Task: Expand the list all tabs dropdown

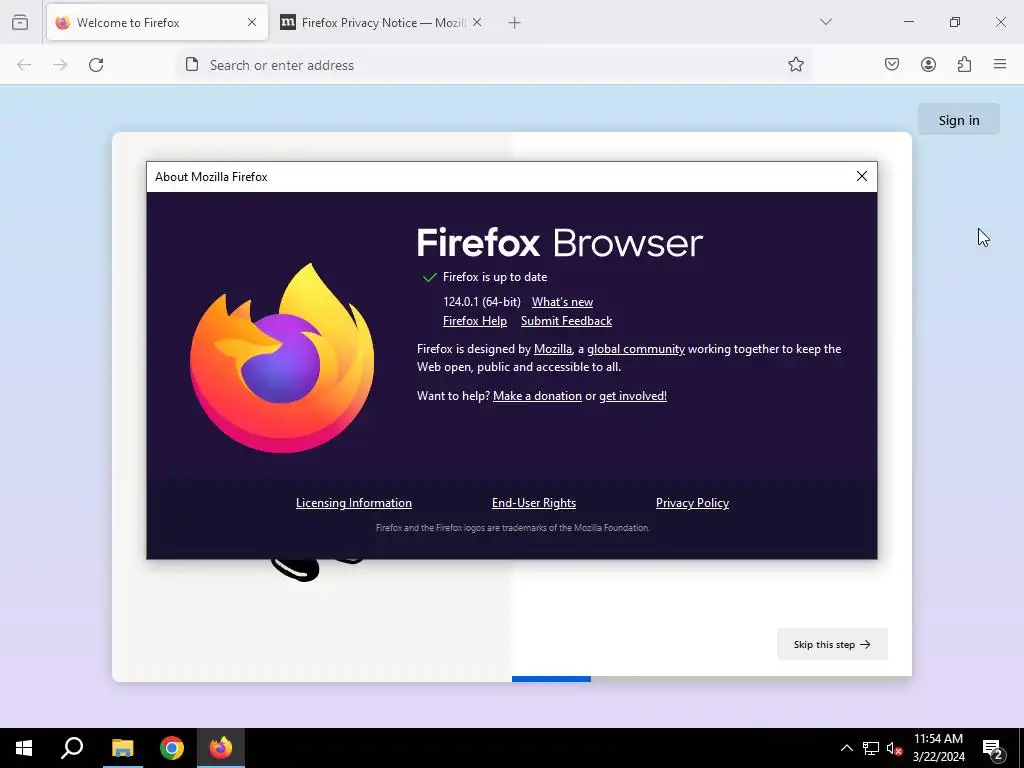Action: [x=825, y=22]
